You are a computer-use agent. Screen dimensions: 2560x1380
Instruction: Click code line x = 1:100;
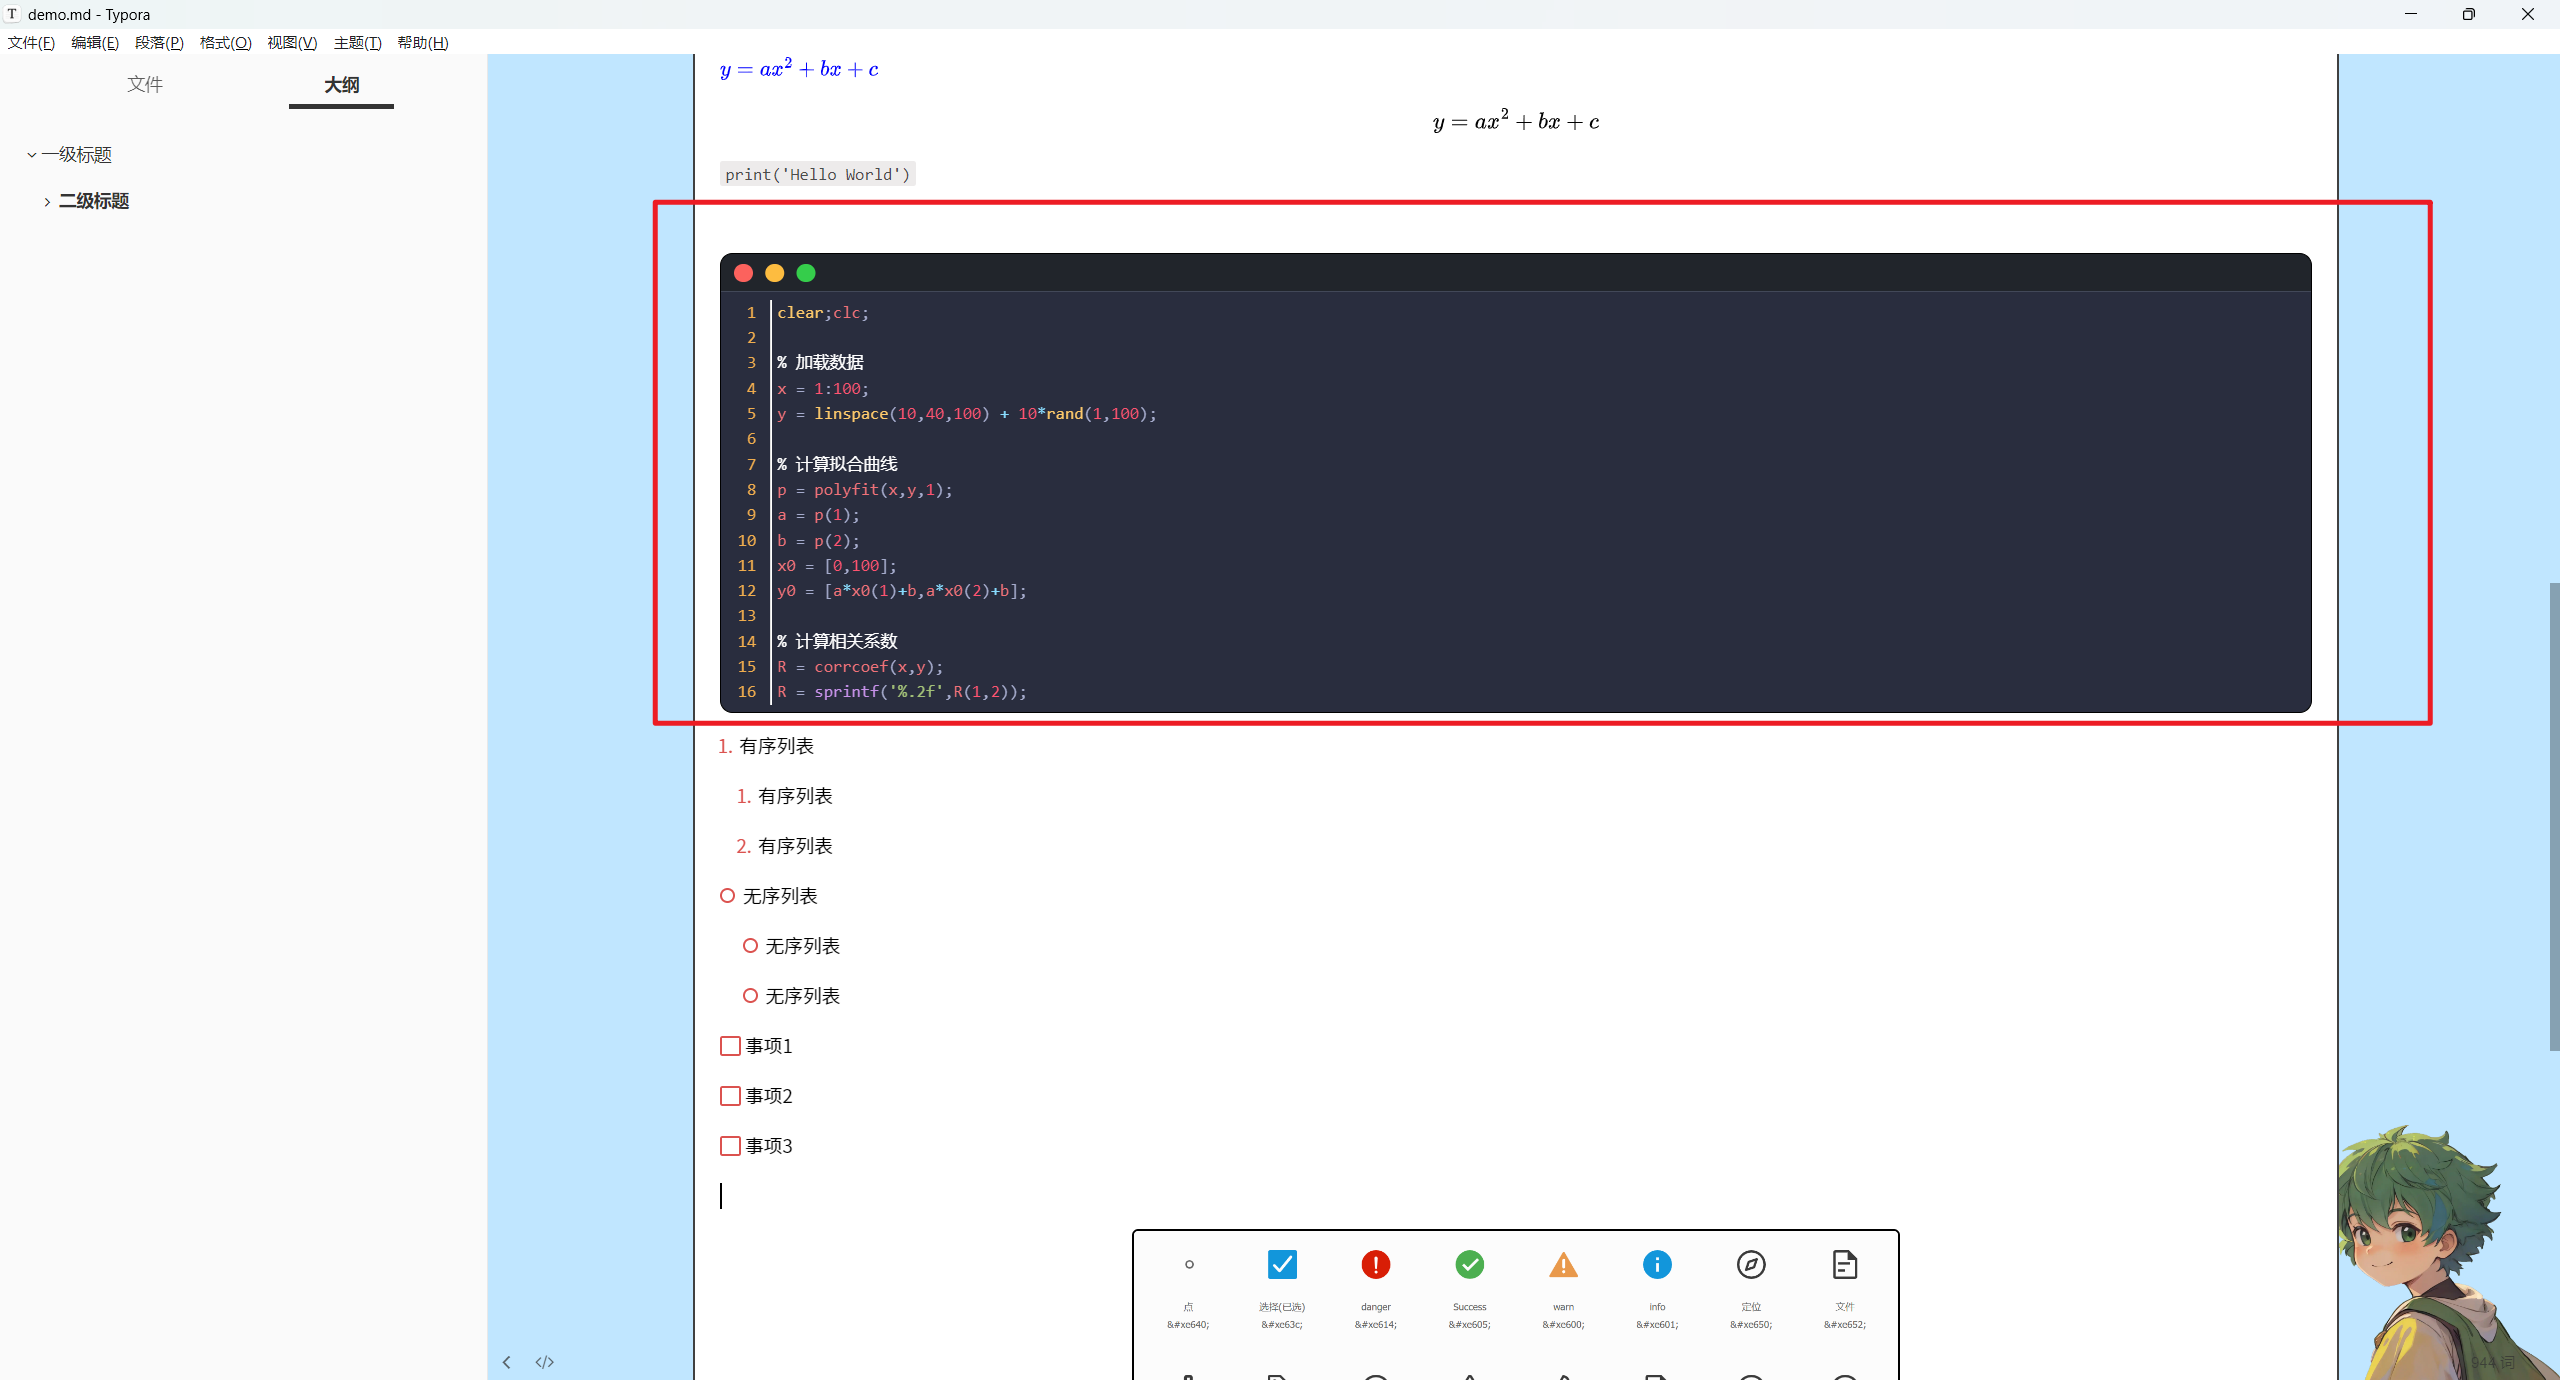823,389
